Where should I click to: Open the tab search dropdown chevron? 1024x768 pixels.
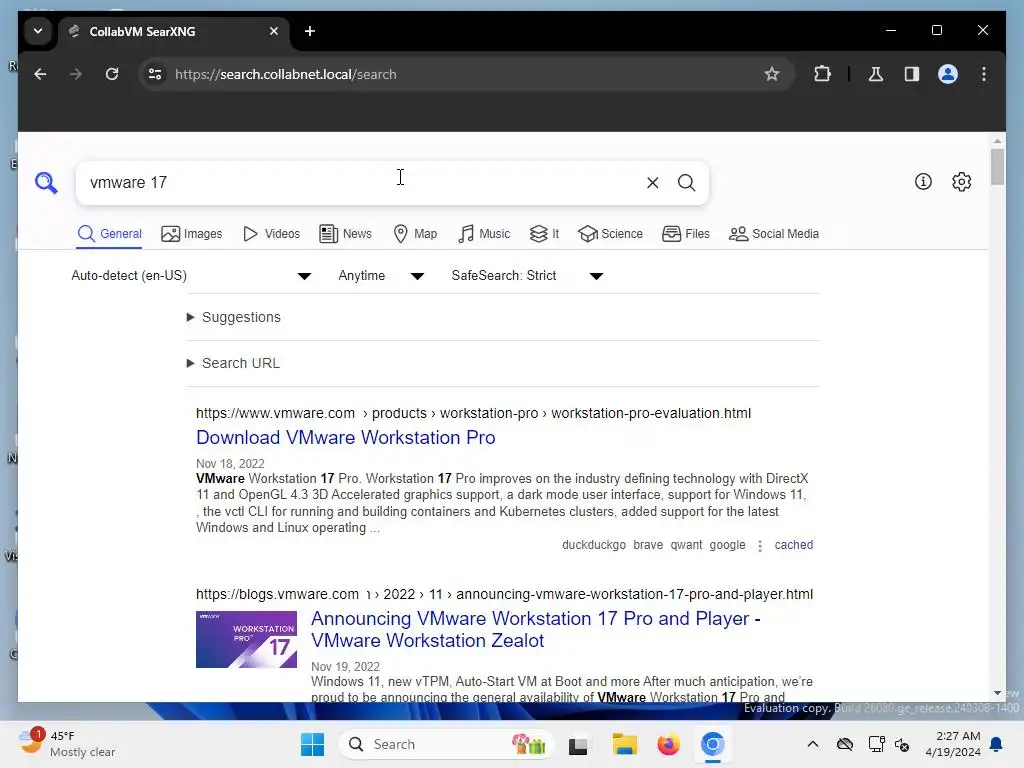(x=38, y=31)
